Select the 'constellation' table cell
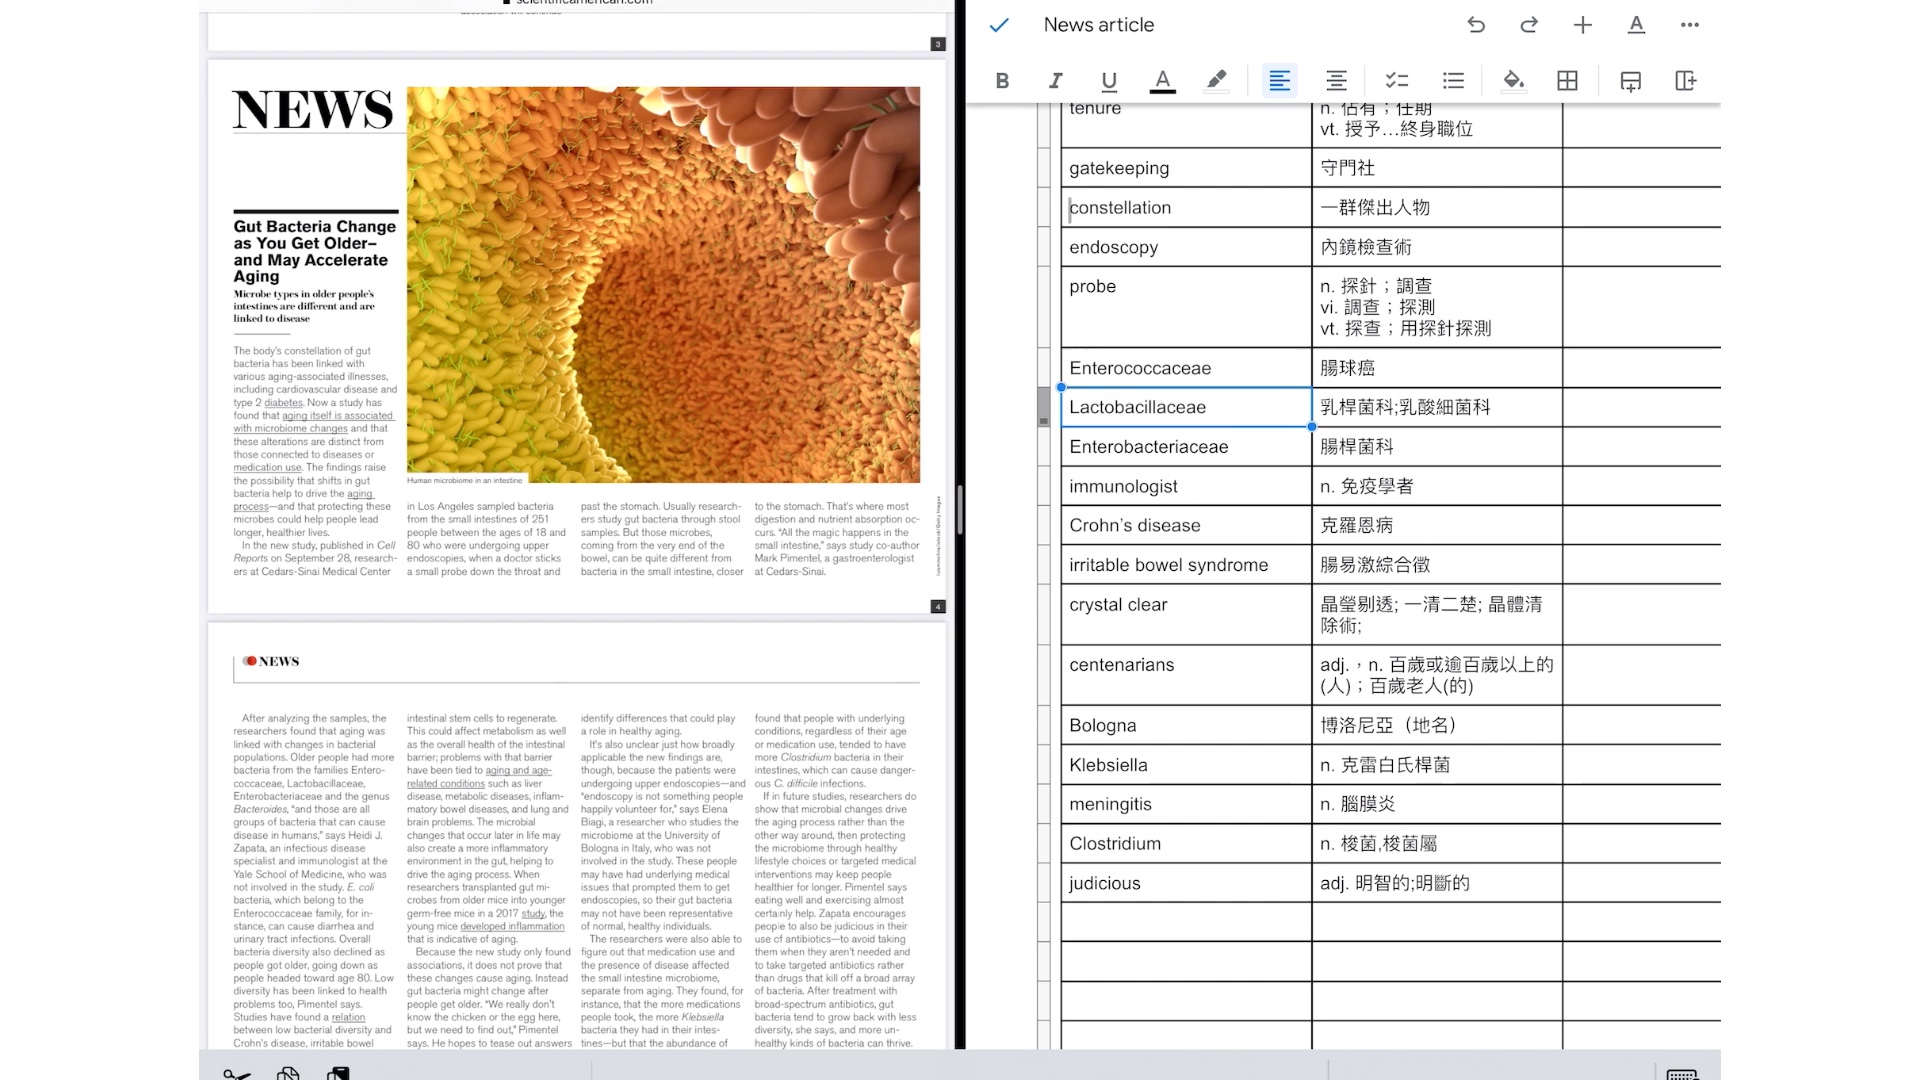1920x1080 pixels. 1186,207
